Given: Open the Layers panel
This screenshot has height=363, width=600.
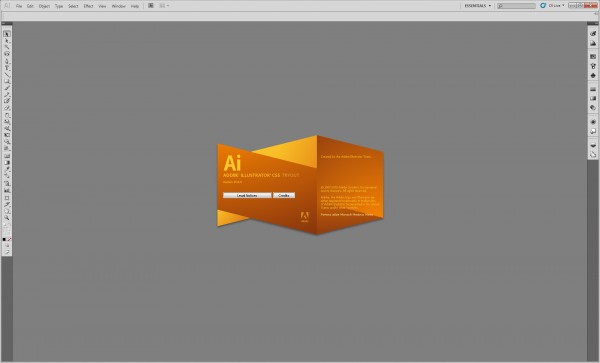Looking at the screenshot, I should [x=593, y=145].
